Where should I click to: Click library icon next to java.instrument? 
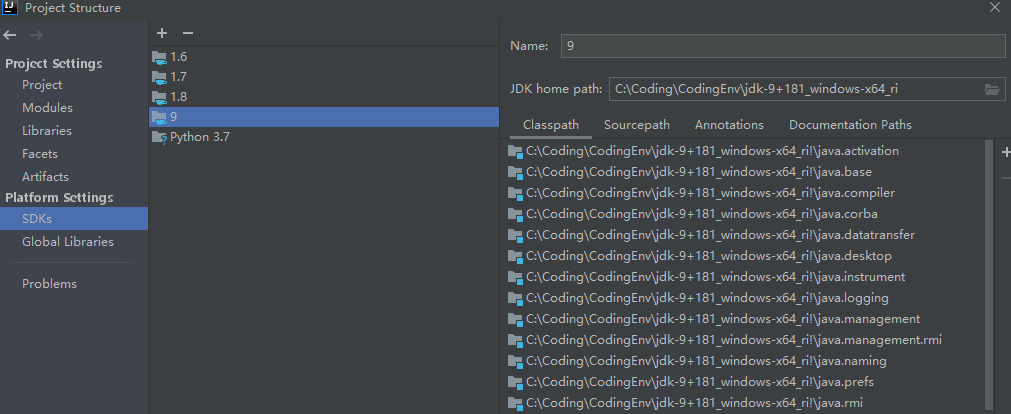click(515, 277)
